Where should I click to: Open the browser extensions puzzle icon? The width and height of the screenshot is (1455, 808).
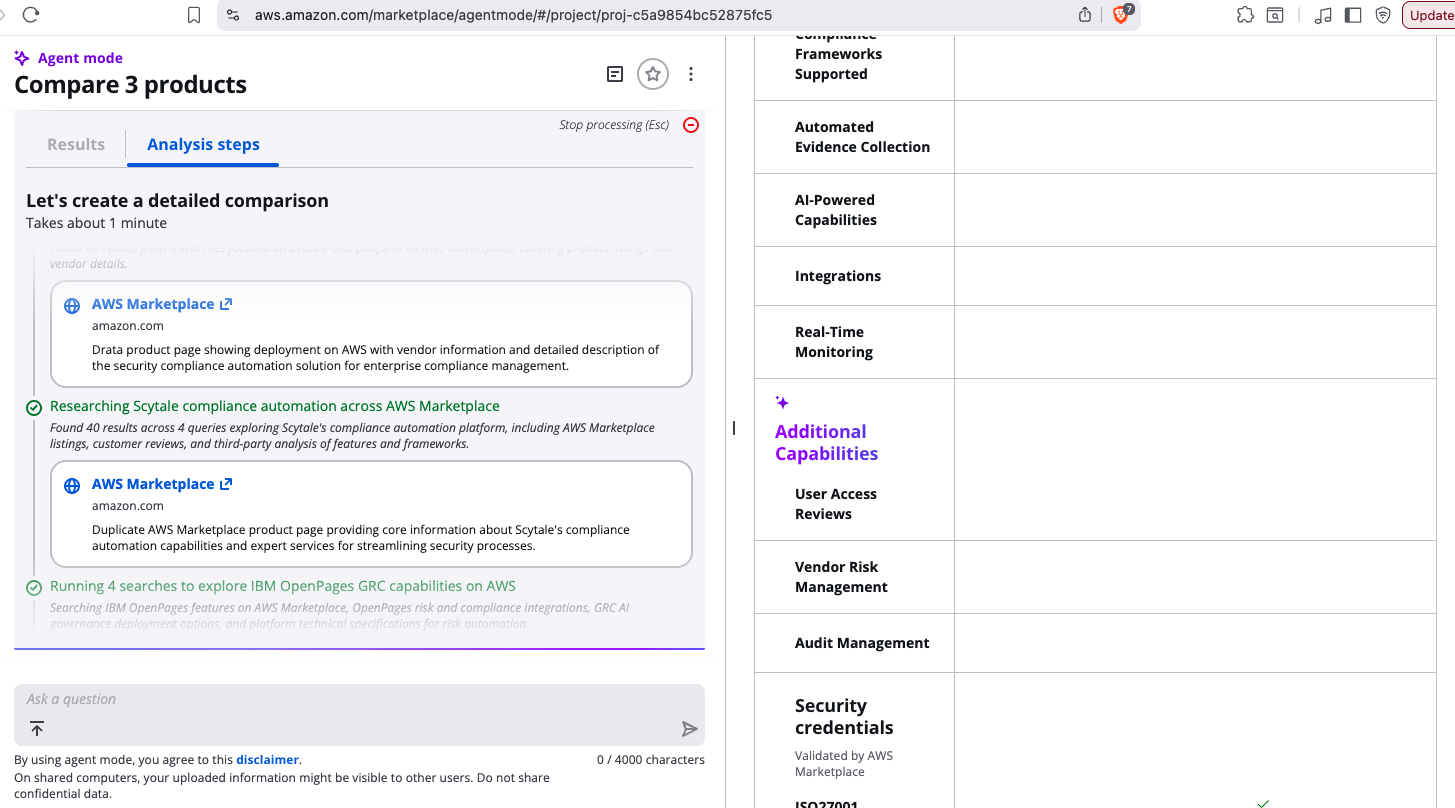(1245, 15)
